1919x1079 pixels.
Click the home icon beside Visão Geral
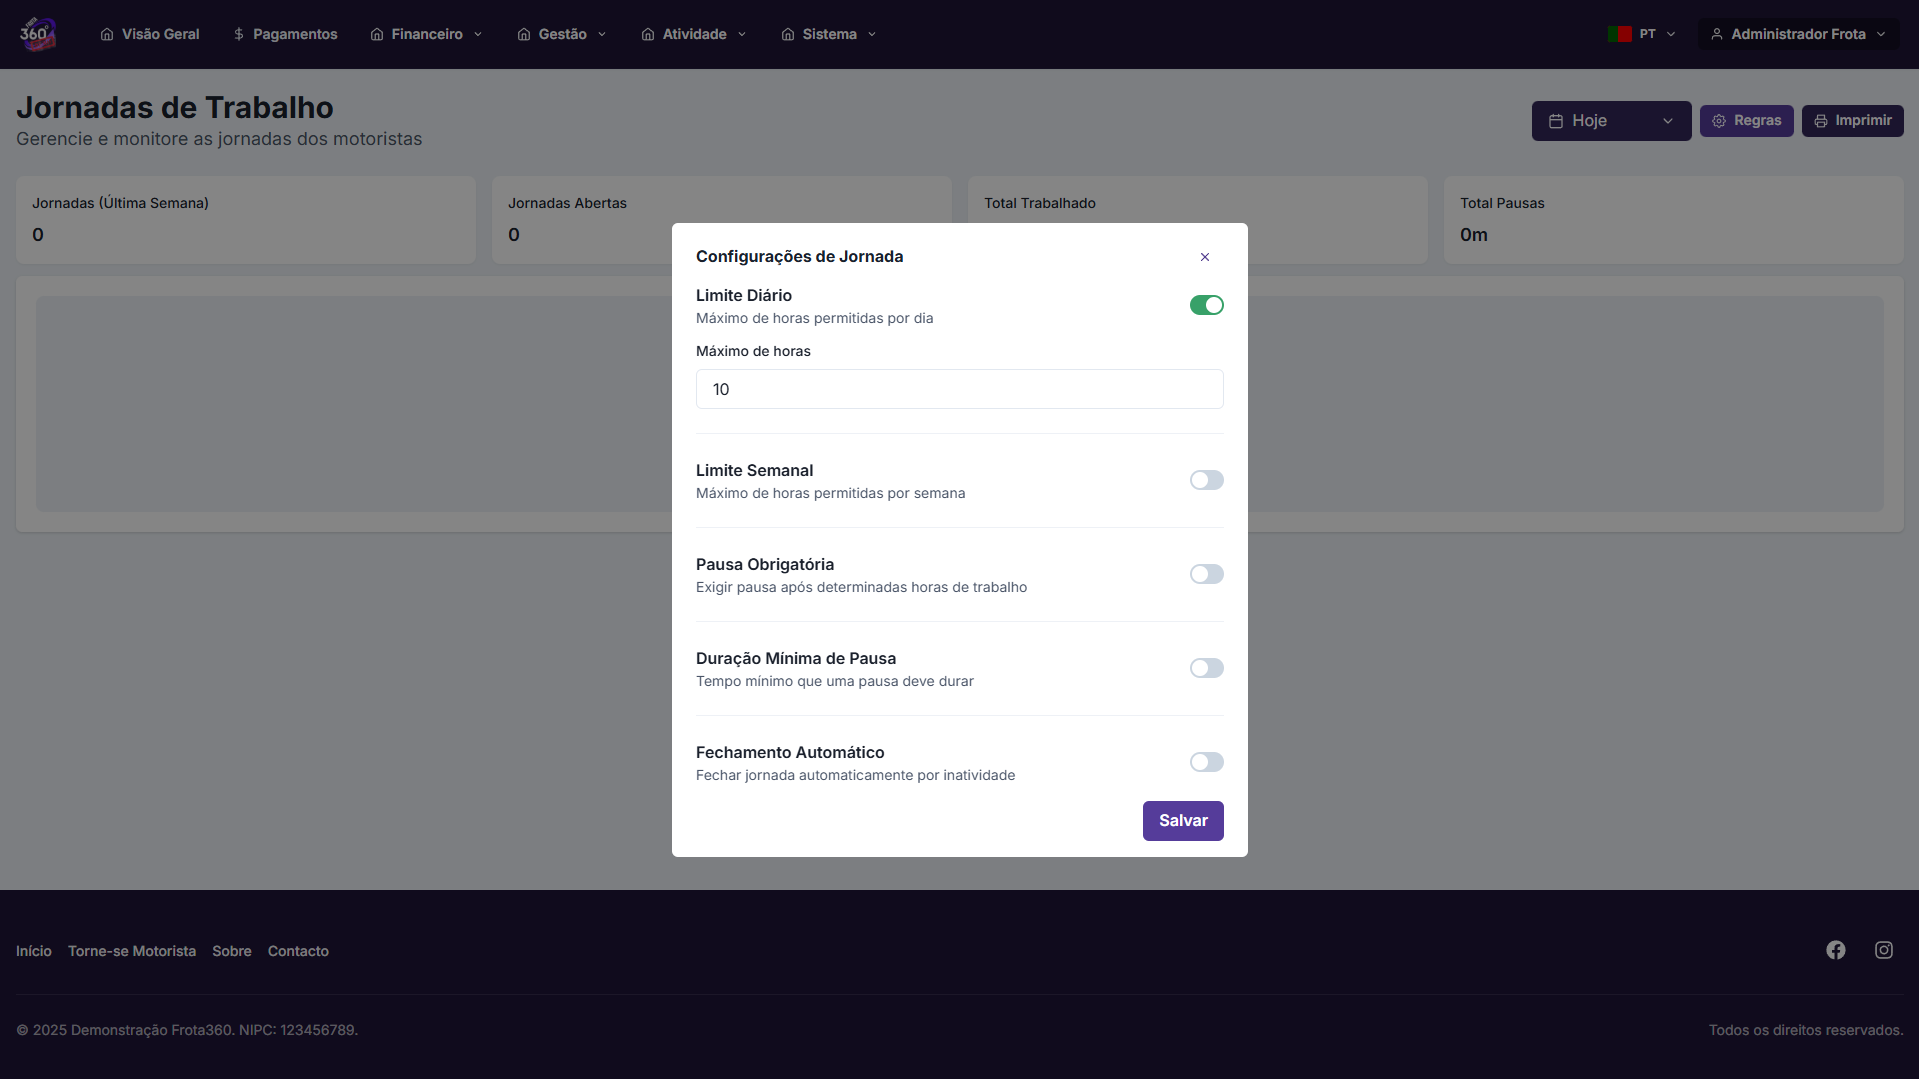107,34
